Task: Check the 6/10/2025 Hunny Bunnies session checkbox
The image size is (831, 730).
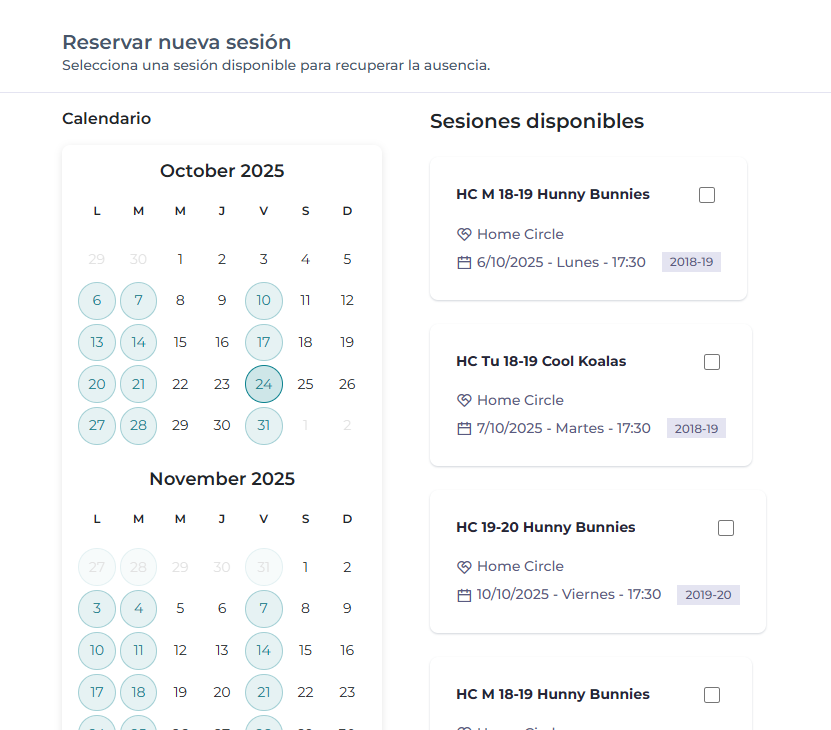Action: click(707, 195)
